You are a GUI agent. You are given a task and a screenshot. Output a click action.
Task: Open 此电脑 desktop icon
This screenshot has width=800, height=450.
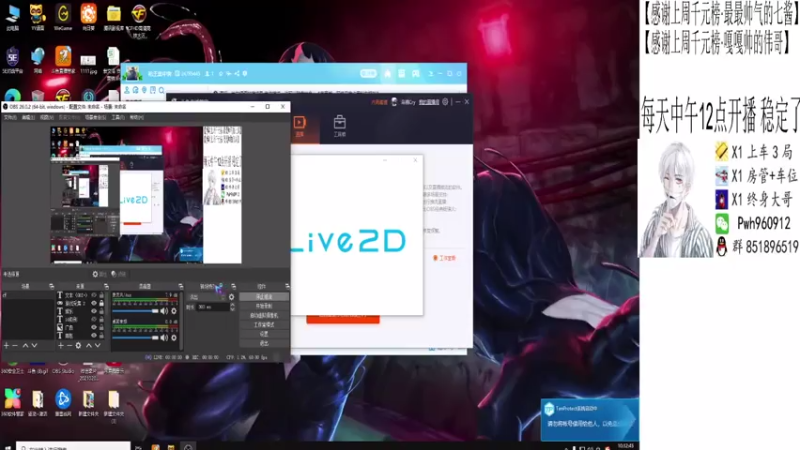point(13,17)
